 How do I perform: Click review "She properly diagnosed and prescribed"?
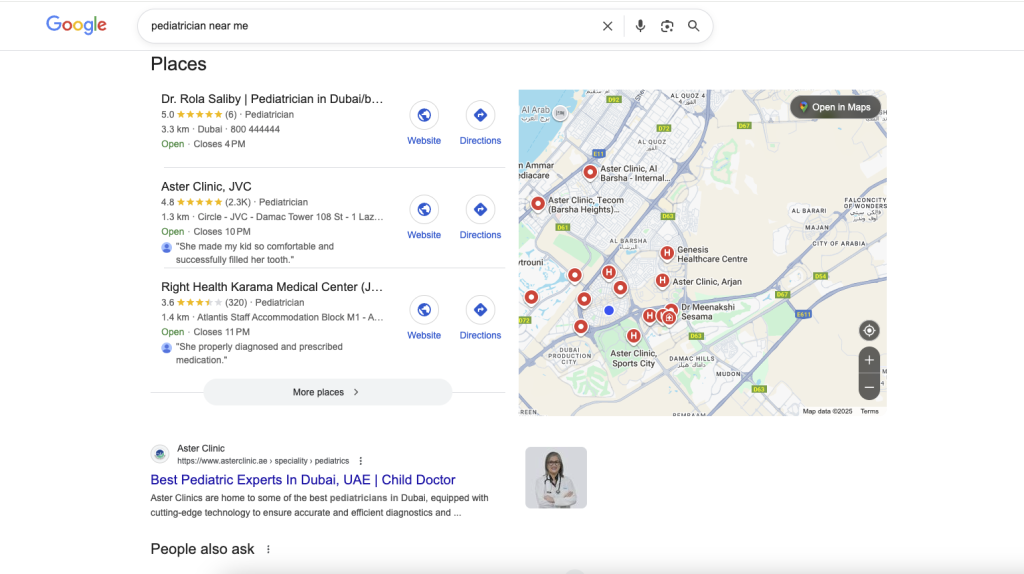coord(259,353)
